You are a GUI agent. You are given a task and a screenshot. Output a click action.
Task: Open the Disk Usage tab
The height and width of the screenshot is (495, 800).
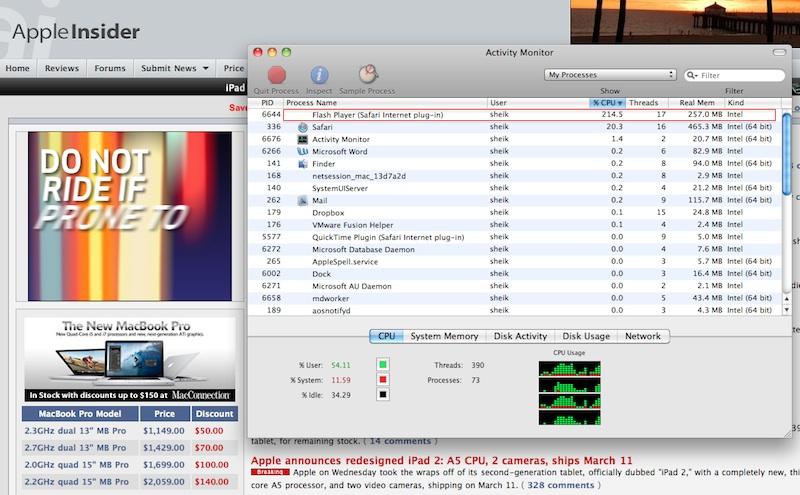click(586, 336)
